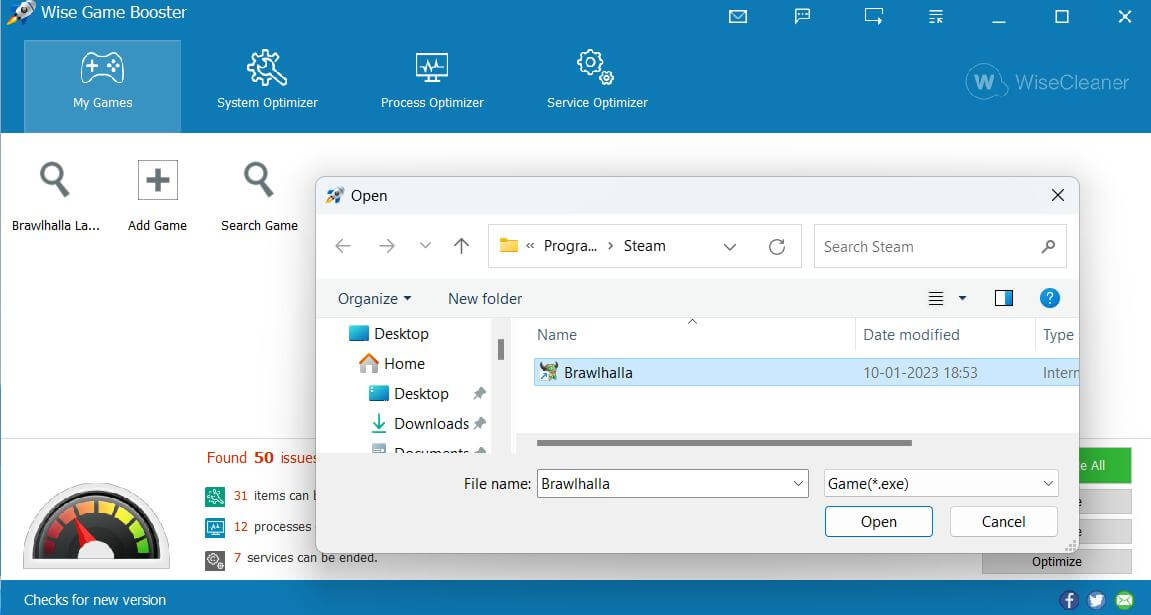This screenshot has height=615, width=1151.
Task: Open the recent locations dropdown arrow
Action: (x=425, y=246)
